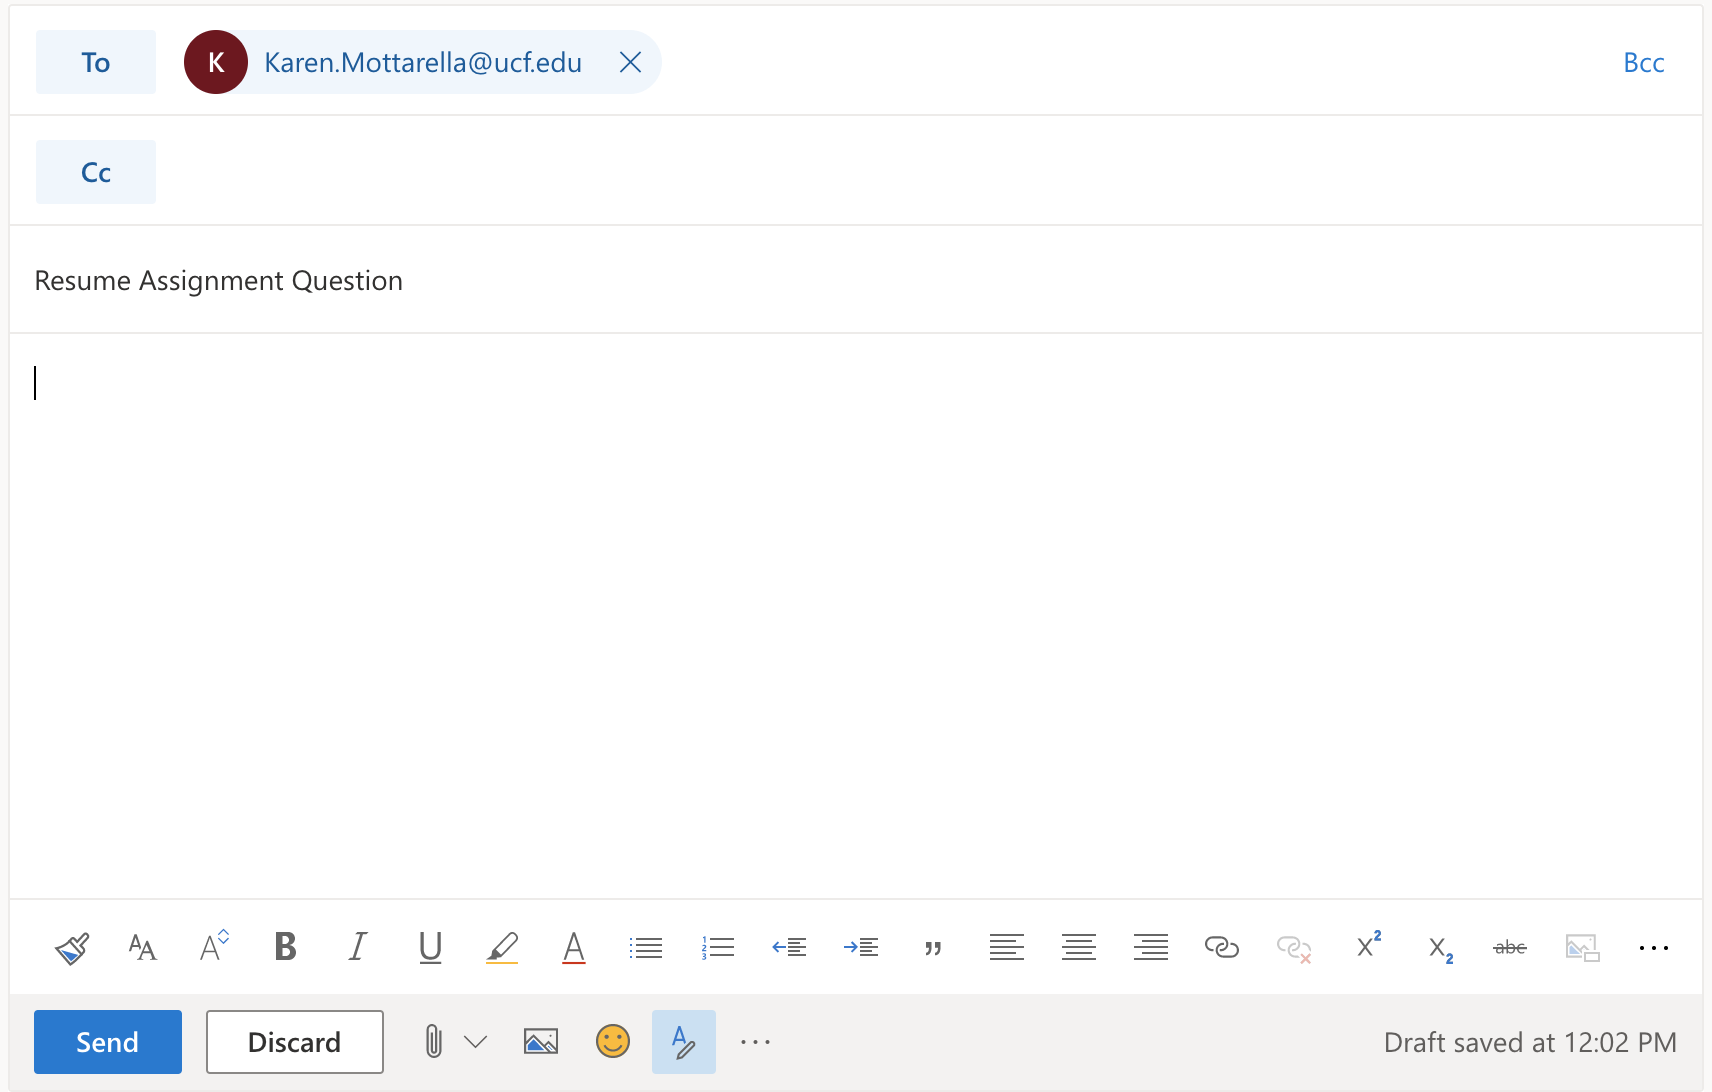Send the email
This screenshot has height=1092, width=1712.
(x=108, y=1042)
